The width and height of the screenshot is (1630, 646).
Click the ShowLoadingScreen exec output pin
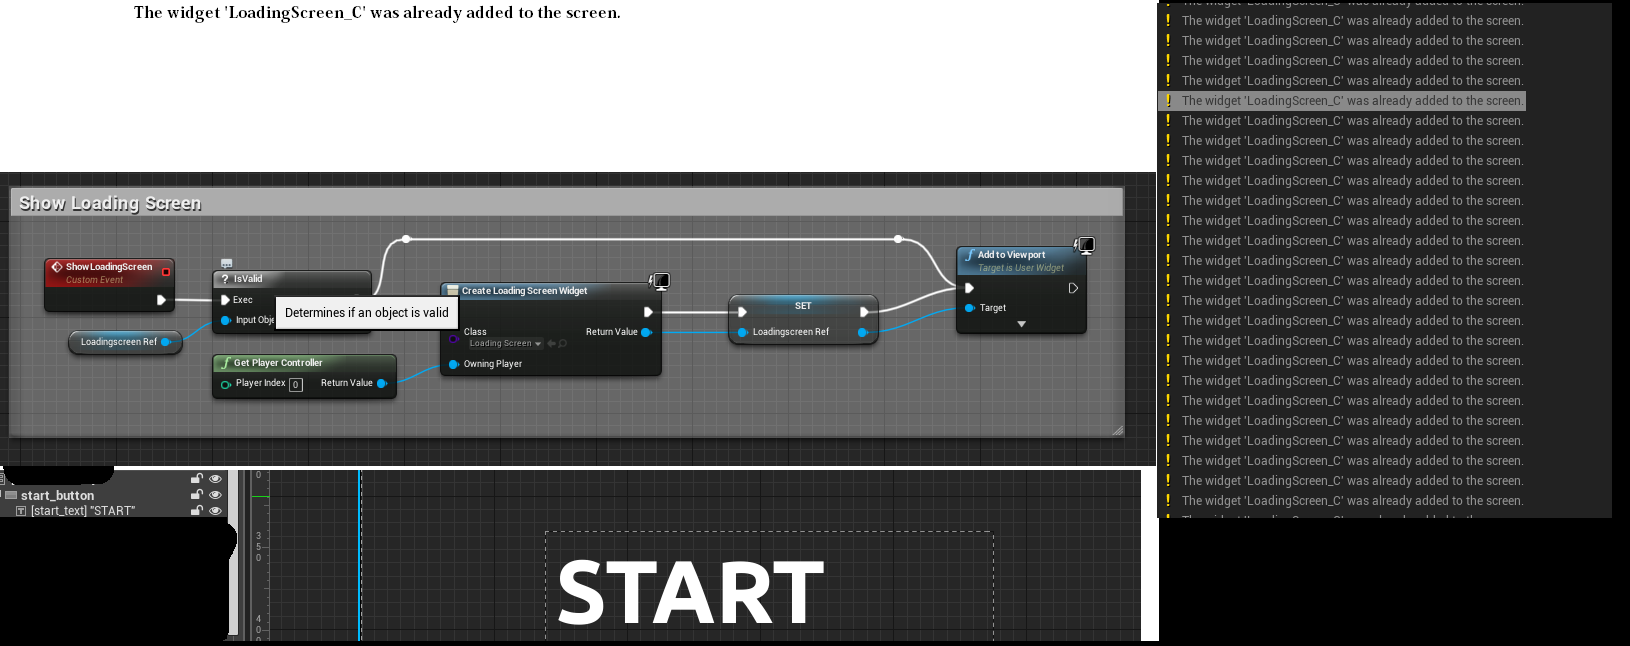[x=161, y=300]
